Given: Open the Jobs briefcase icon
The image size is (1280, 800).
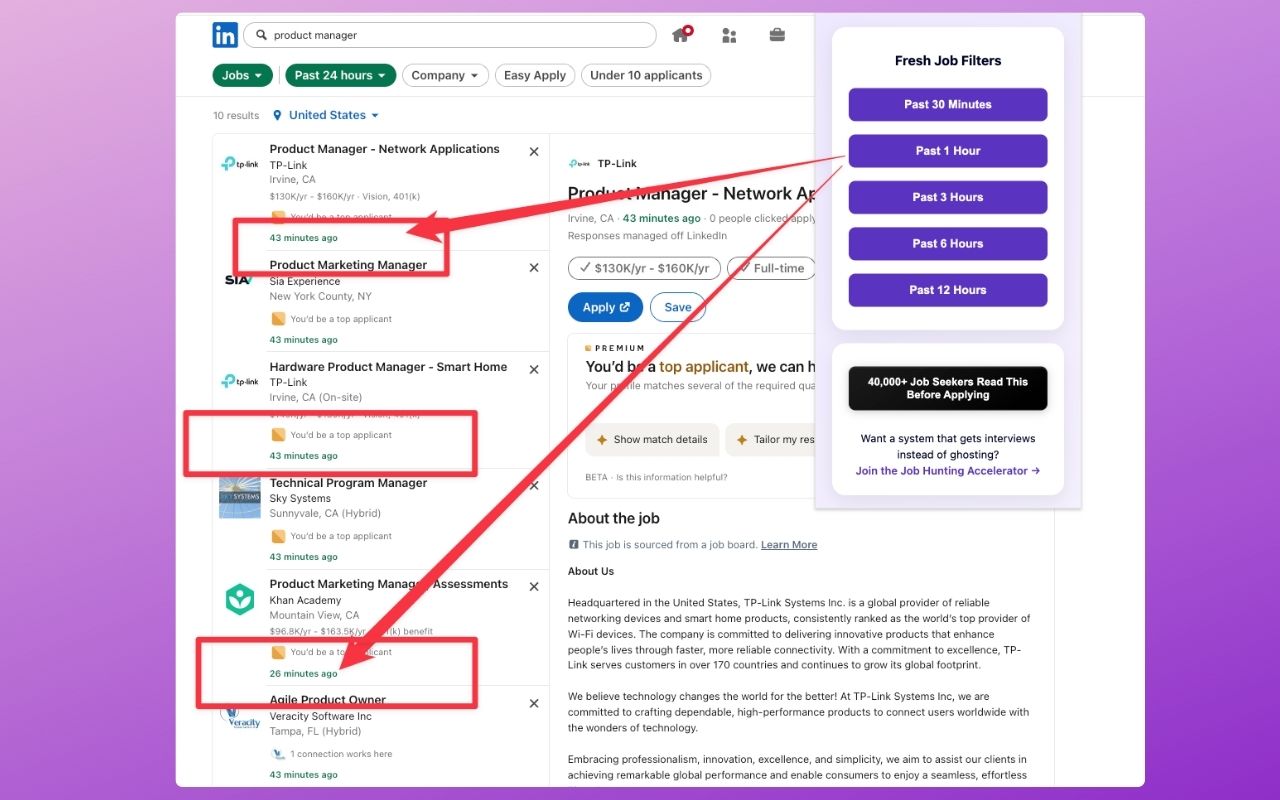Looking at the screenshot, I should click(777, 35).
